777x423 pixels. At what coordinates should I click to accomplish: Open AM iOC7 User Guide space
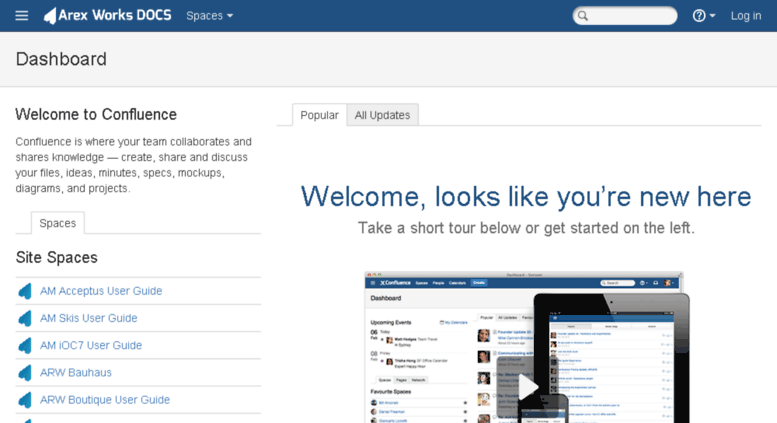point(91,345)
